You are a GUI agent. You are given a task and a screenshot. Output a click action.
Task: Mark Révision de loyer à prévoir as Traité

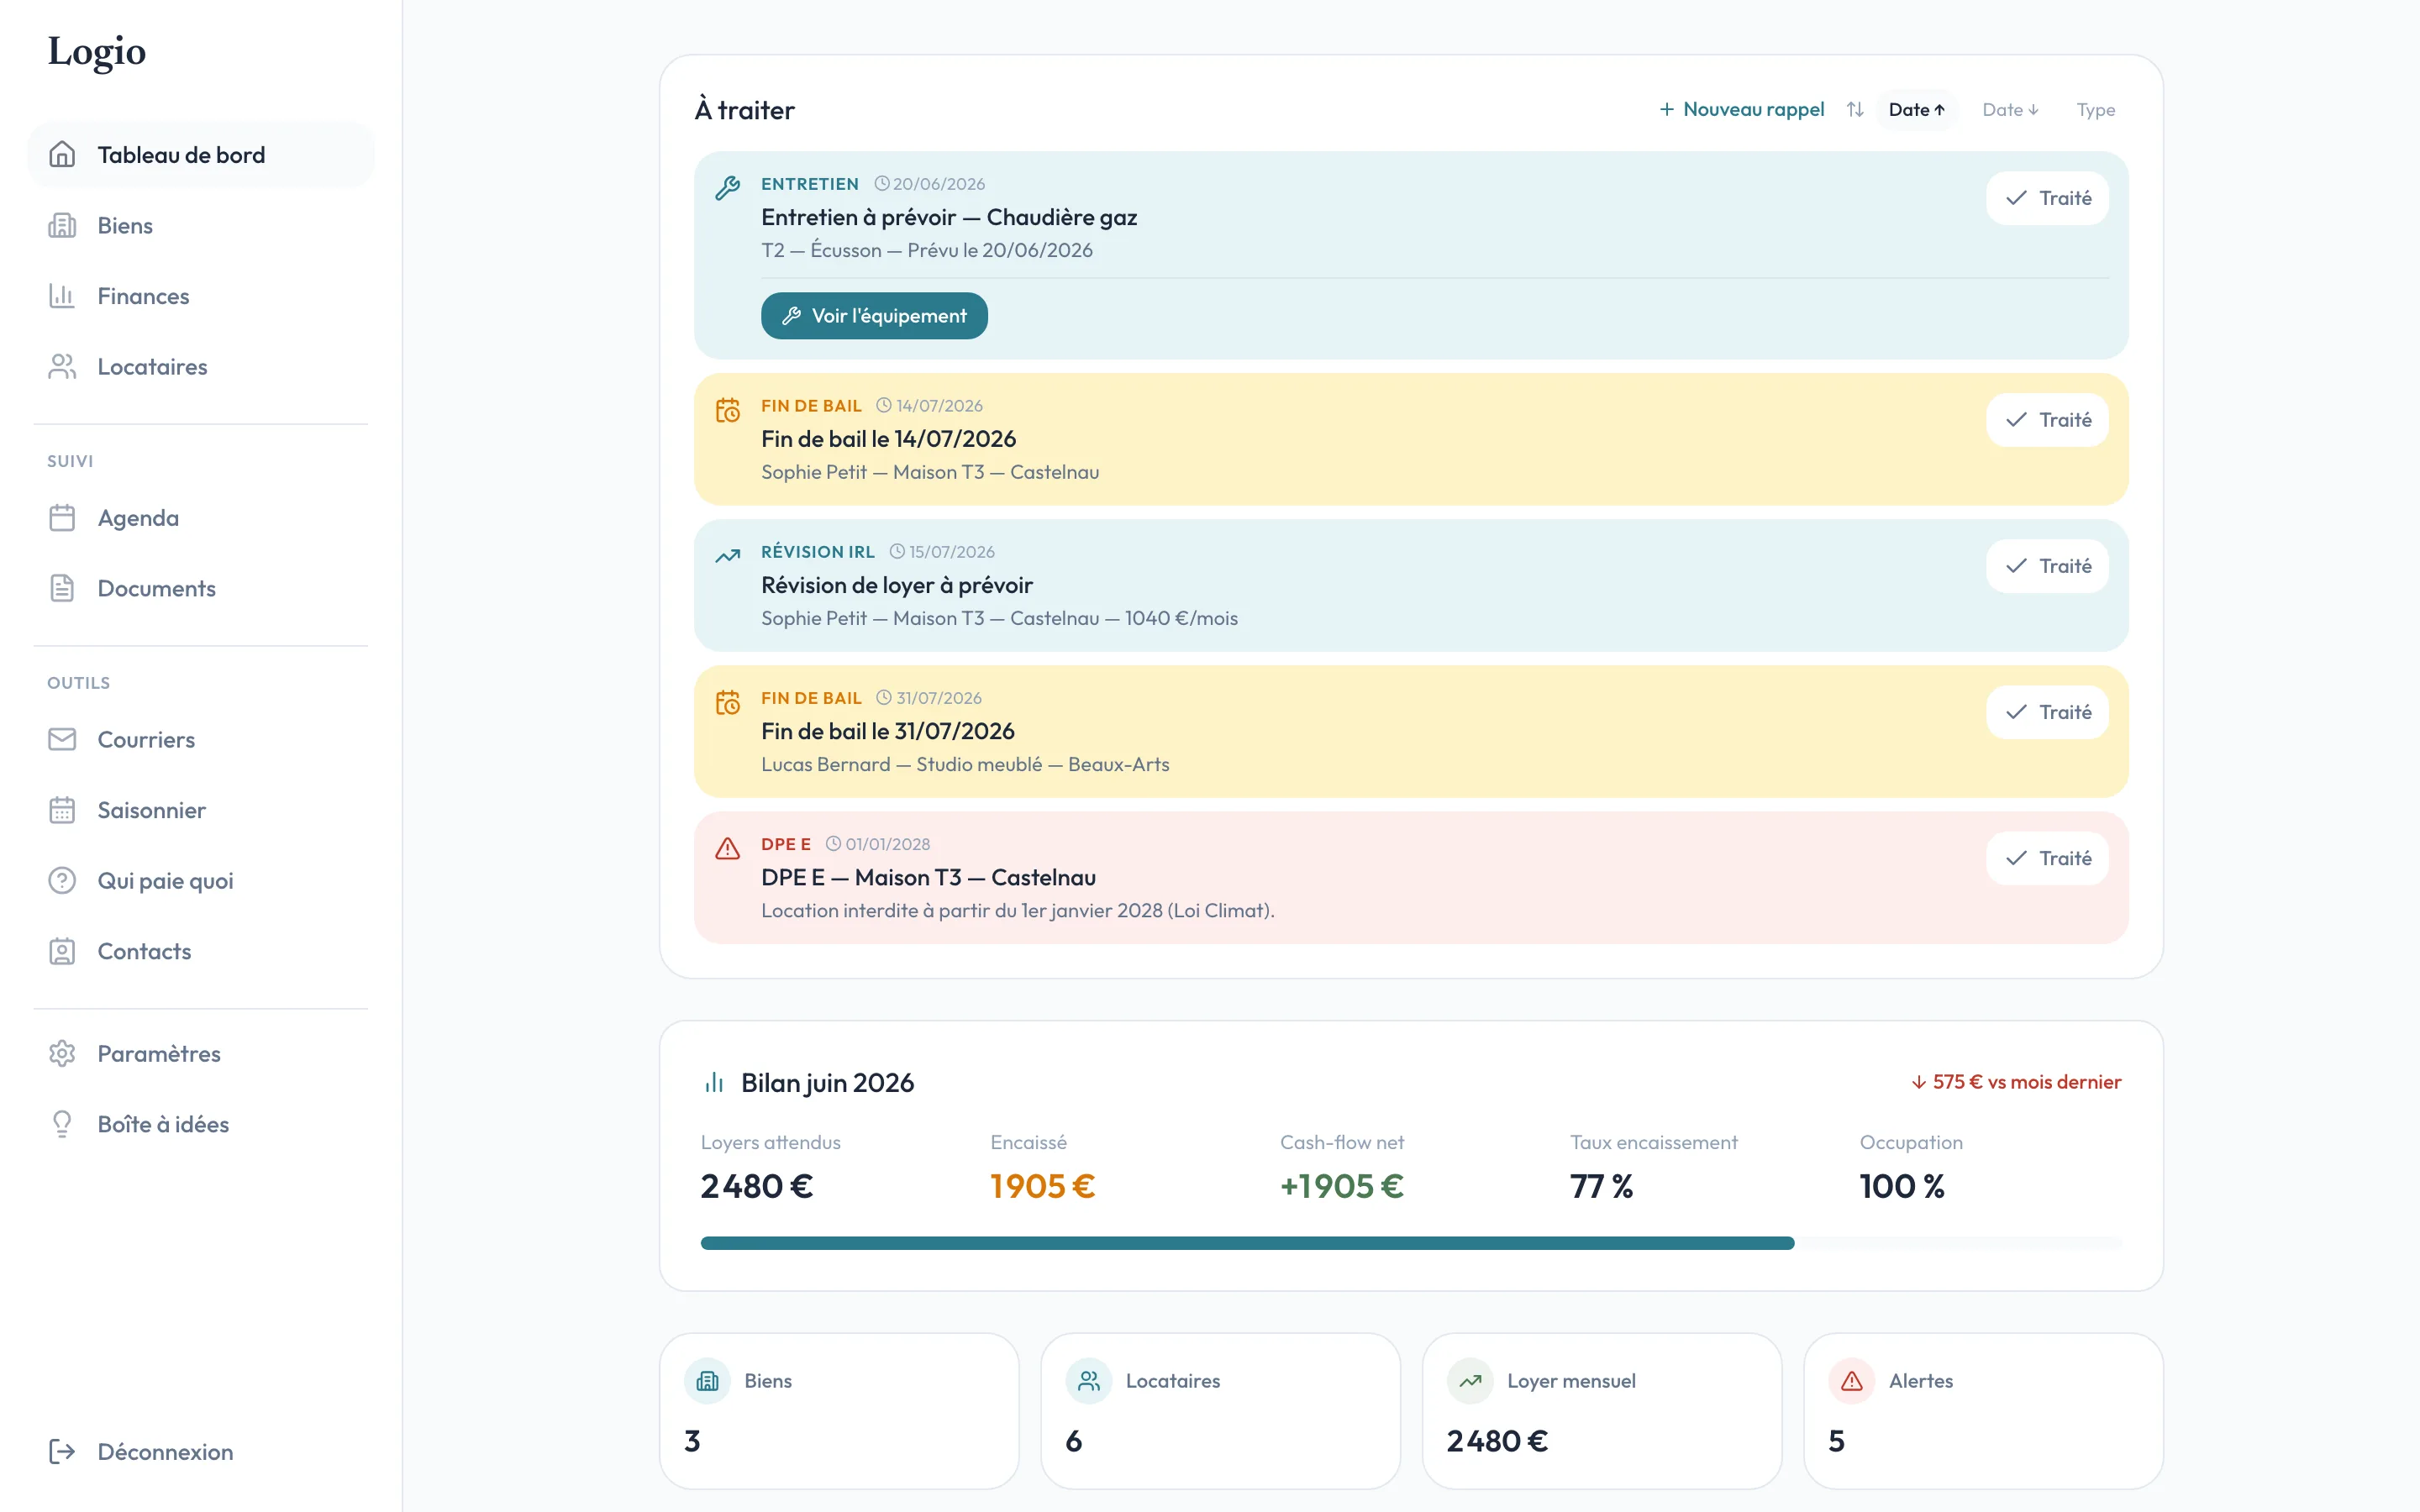click(x=2047, y=566)
